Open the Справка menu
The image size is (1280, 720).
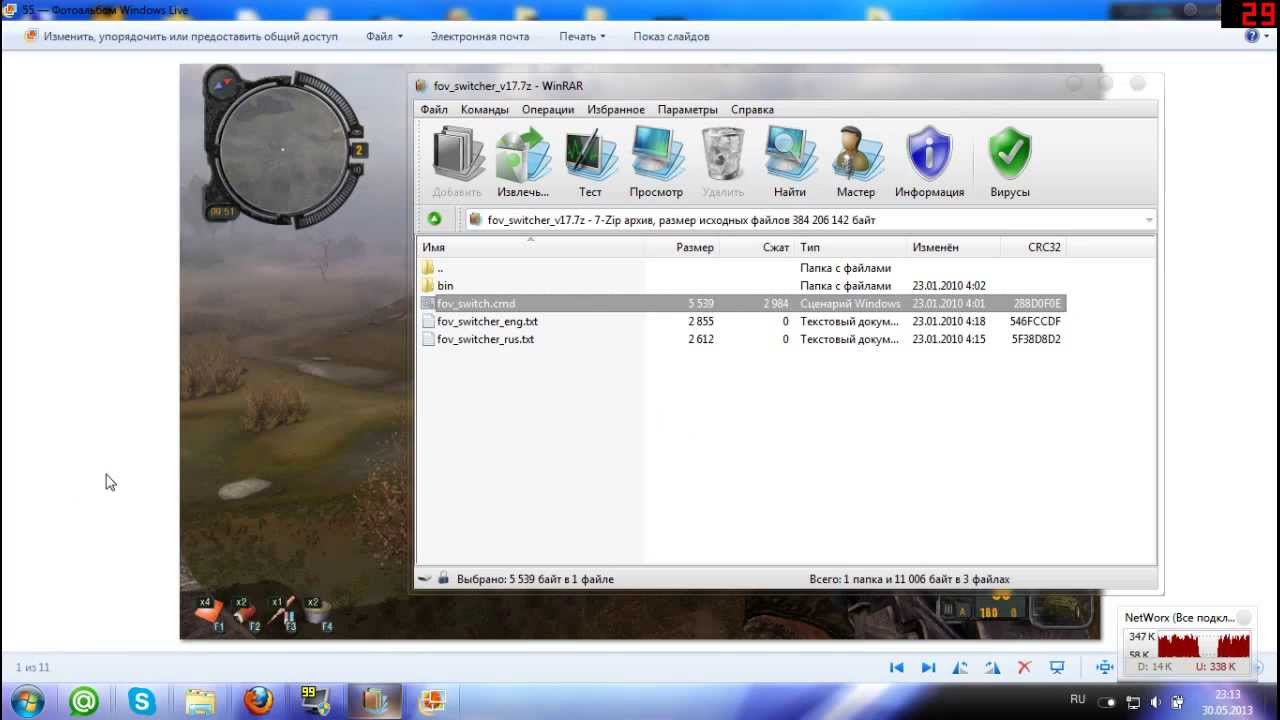[752, 110]
